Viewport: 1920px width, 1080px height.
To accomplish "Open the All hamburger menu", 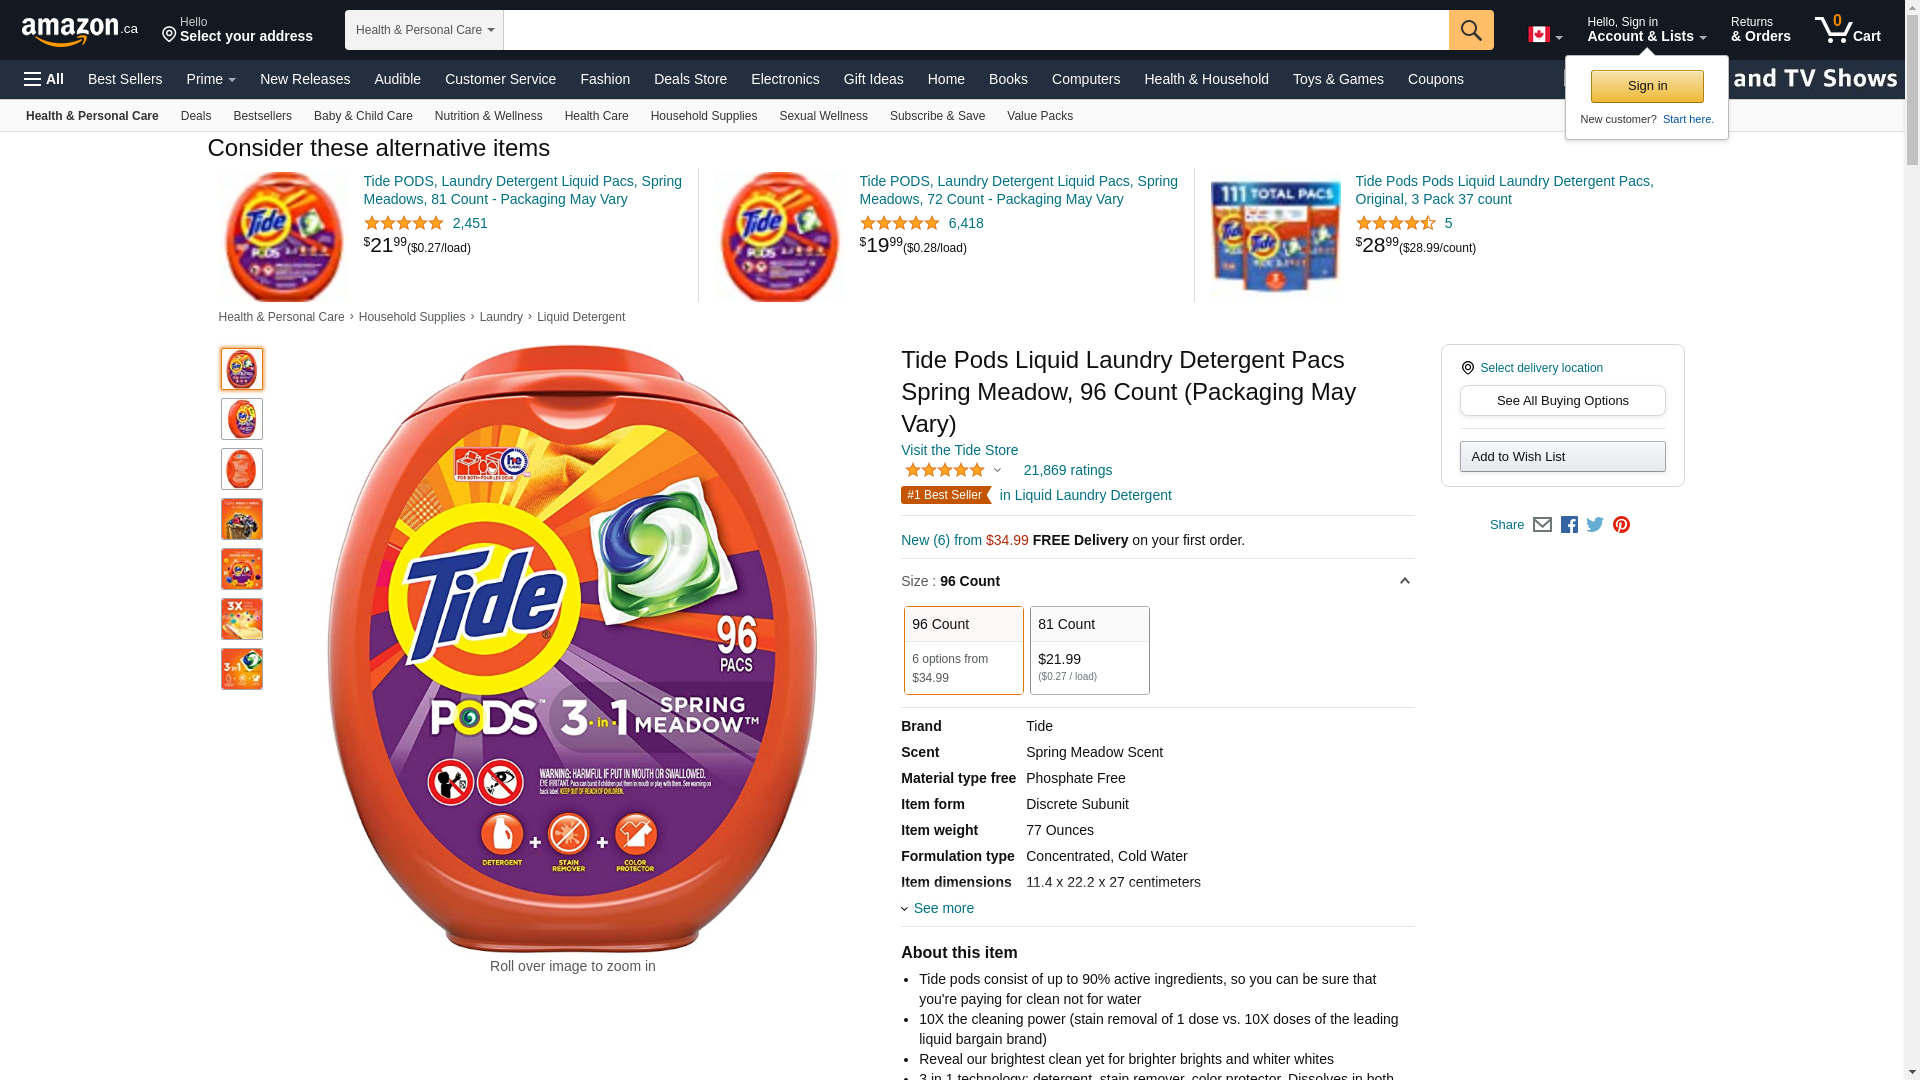I will (x=44, y=79).
